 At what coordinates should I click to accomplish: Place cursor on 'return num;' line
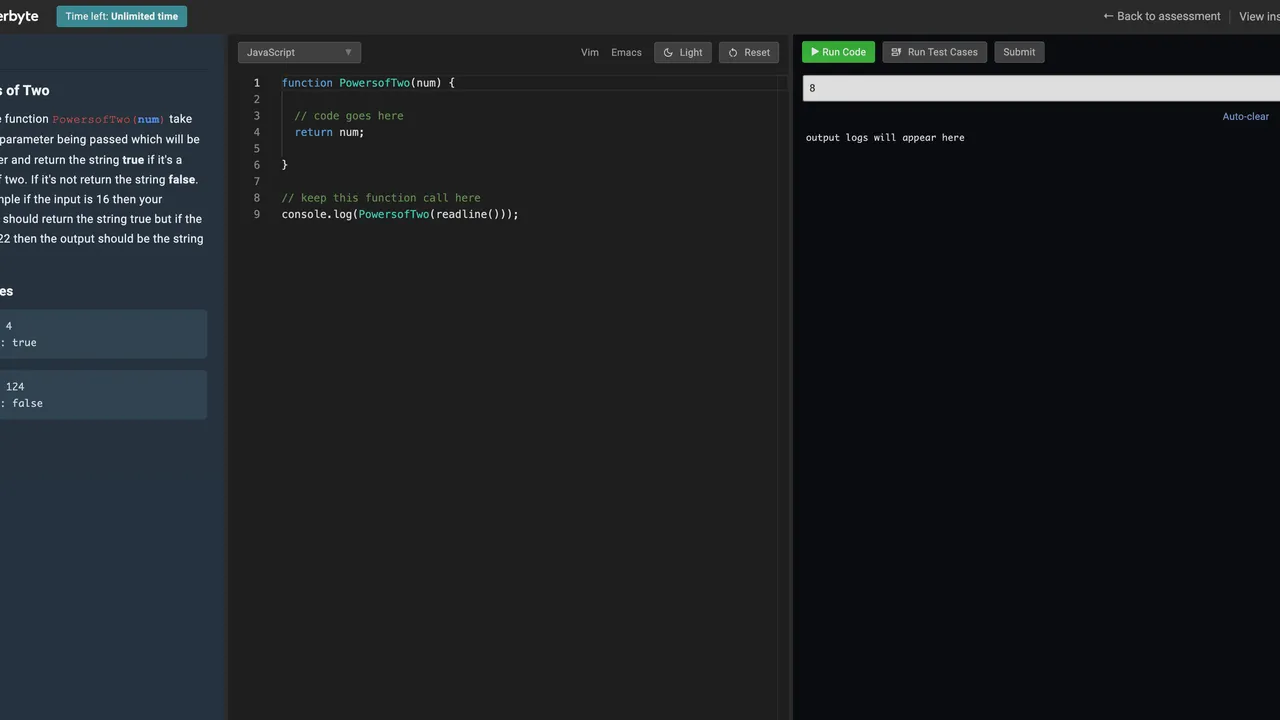329,132
